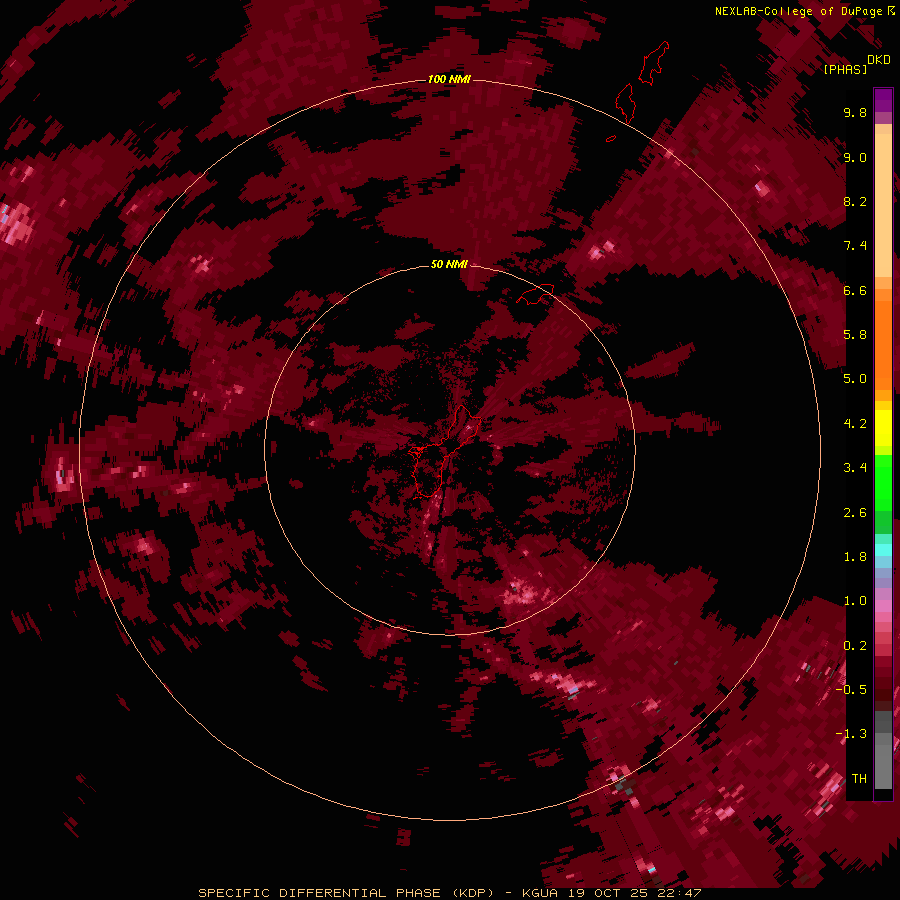Image resolution: width=900 pixels, height=900 pixels.
Task: Click the 22:47 timestamp
Action: pos(680,893)
